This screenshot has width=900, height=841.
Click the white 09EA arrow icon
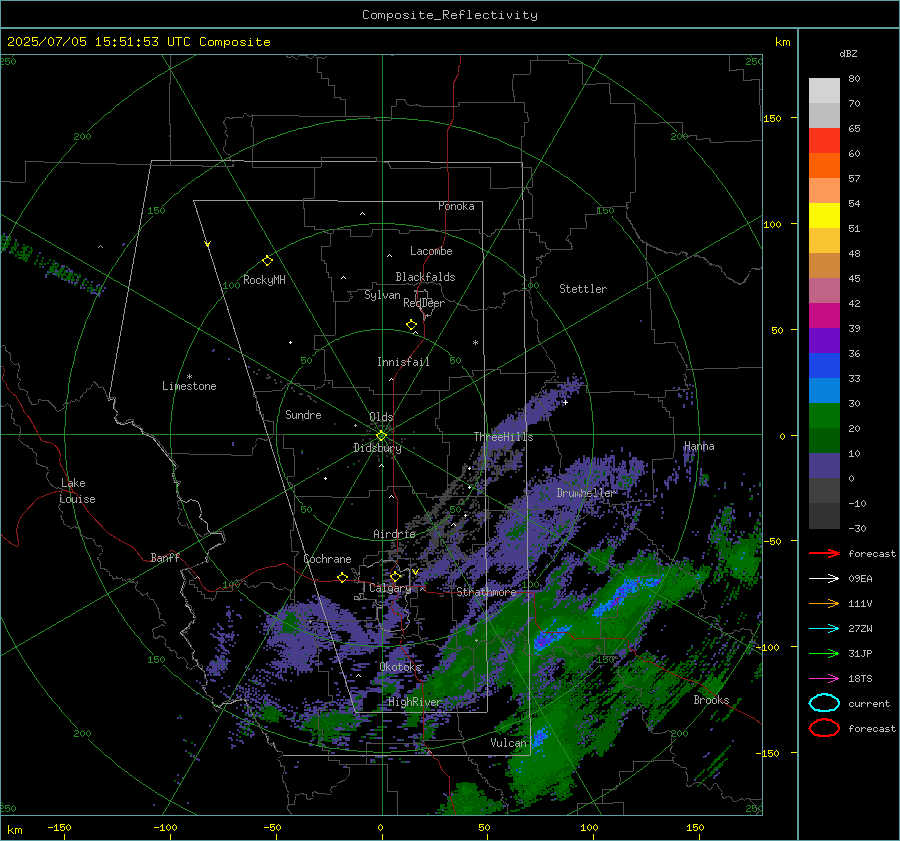[x=824, y=579]
